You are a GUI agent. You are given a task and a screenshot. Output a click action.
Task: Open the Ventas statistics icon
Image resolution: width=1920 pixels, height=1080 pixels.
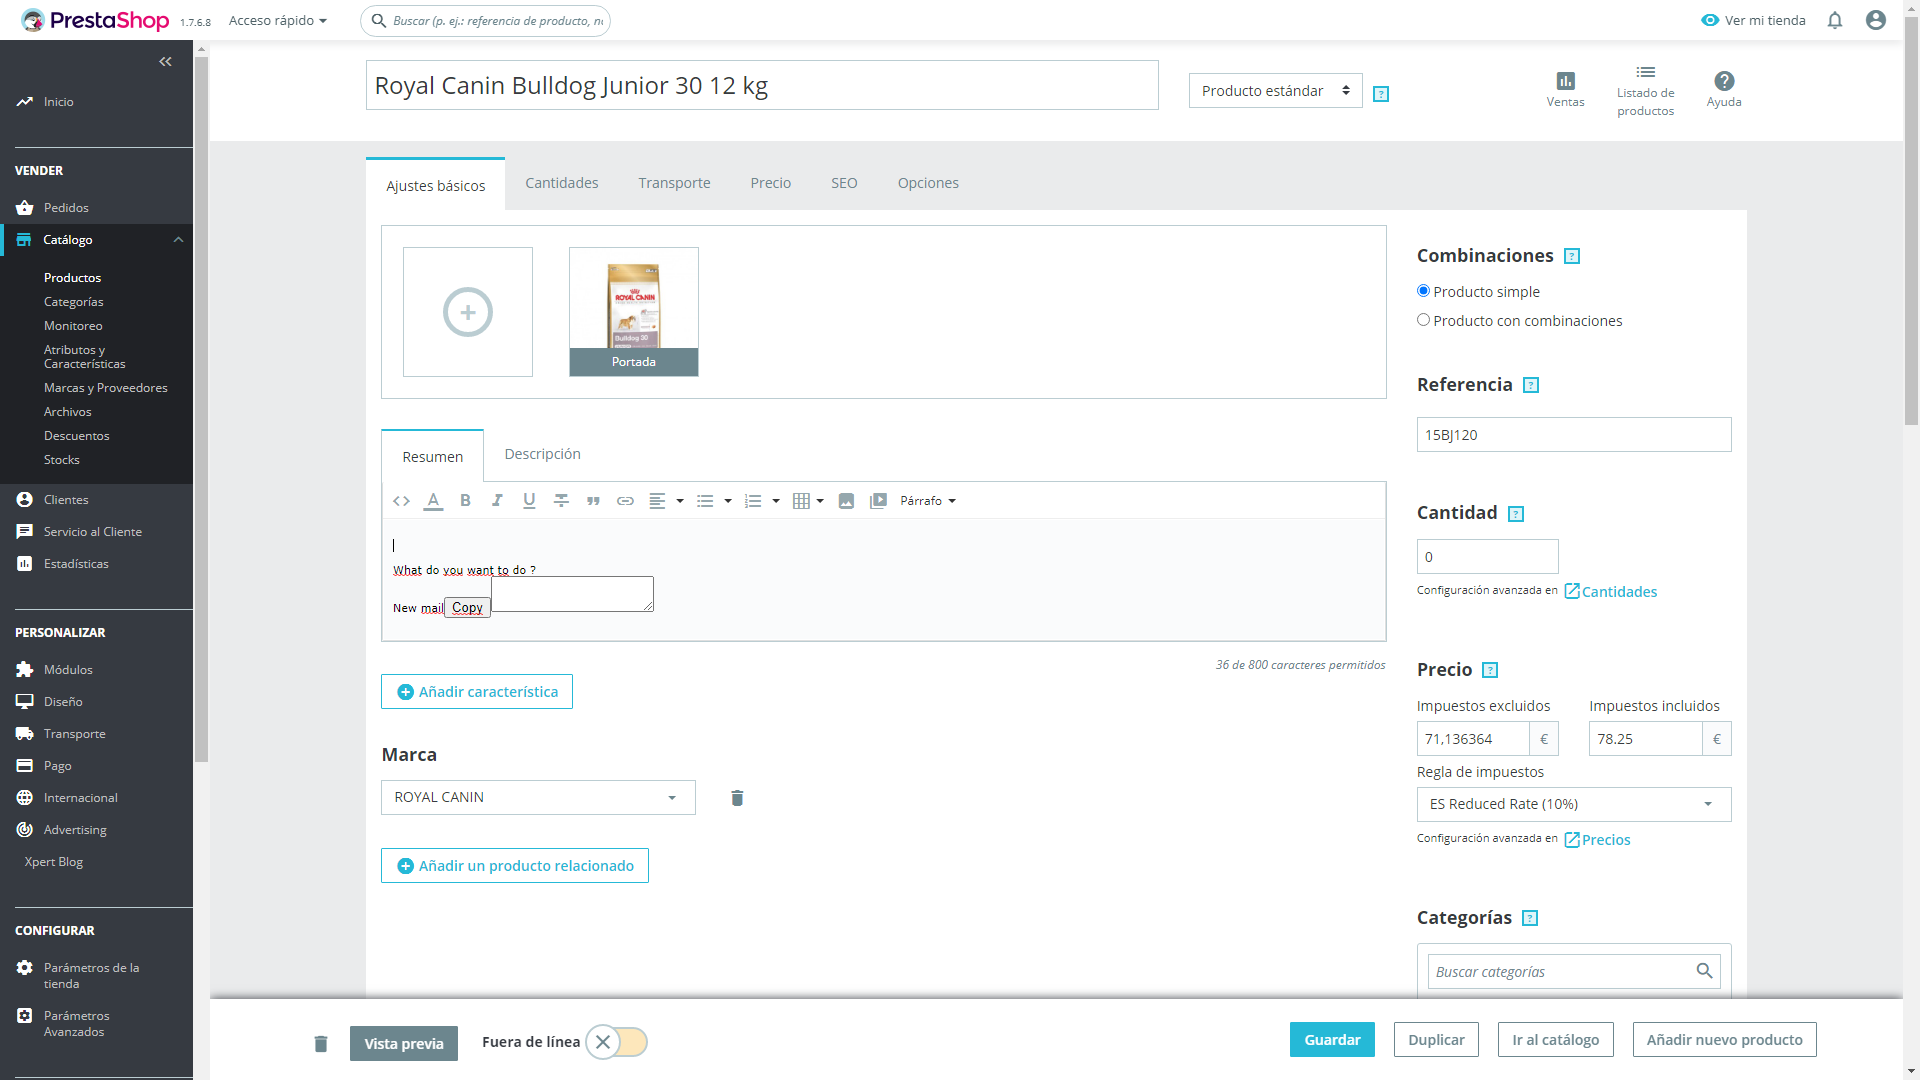click(1565, 88)
